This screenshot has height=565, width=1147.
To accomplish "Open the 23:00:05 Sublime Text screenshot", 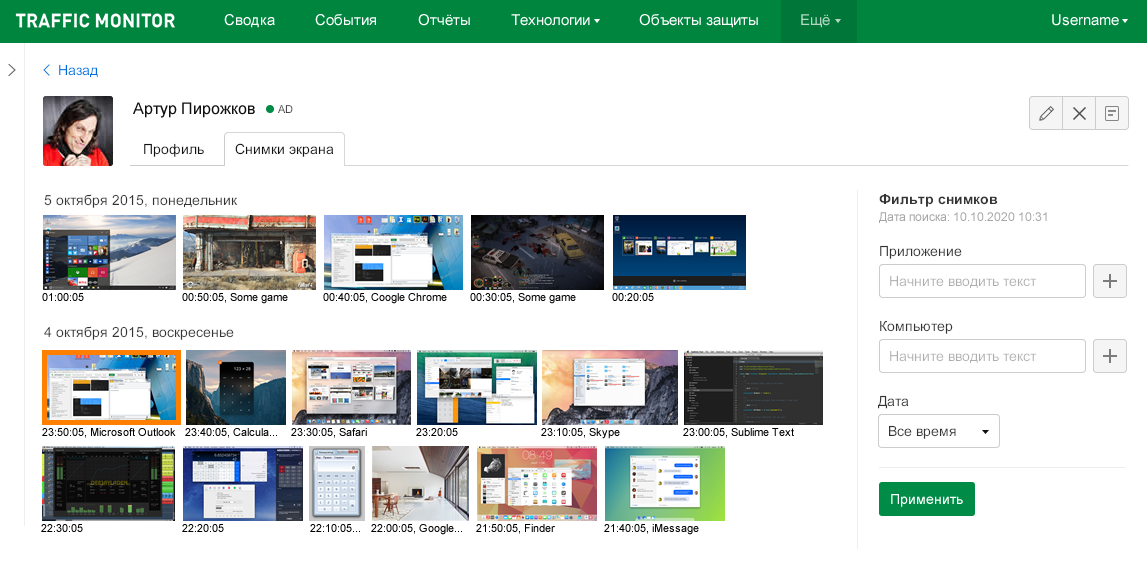I will click(752, 388).
